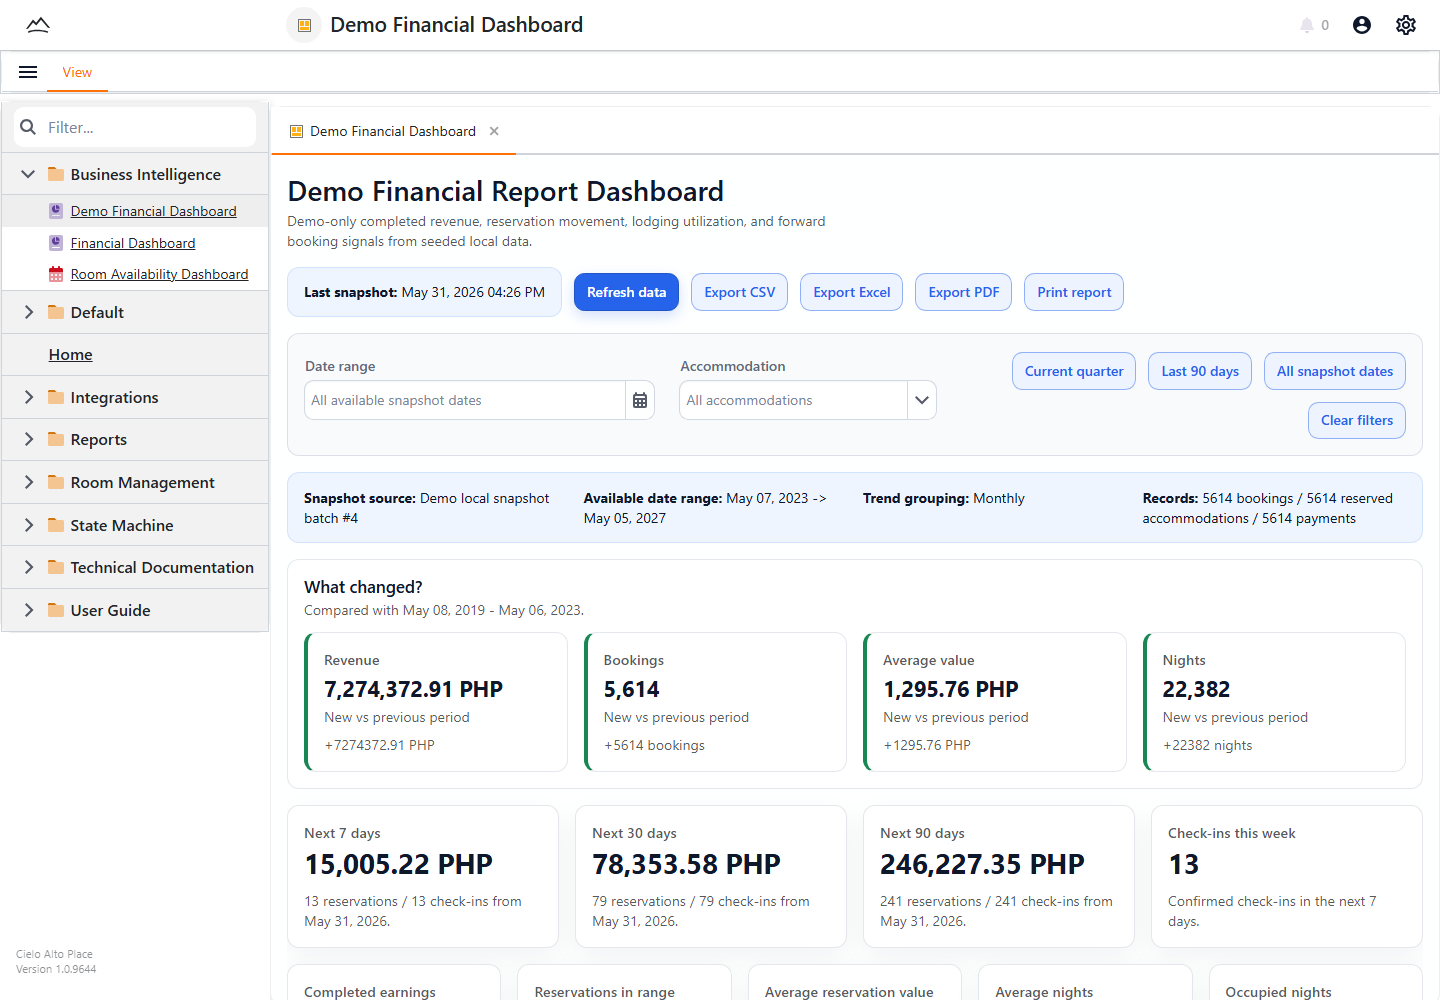Image resolution: width=1440 pixels, height=1000 pixels.
Task: Click the Export CSV button
Action: (740, 292)
